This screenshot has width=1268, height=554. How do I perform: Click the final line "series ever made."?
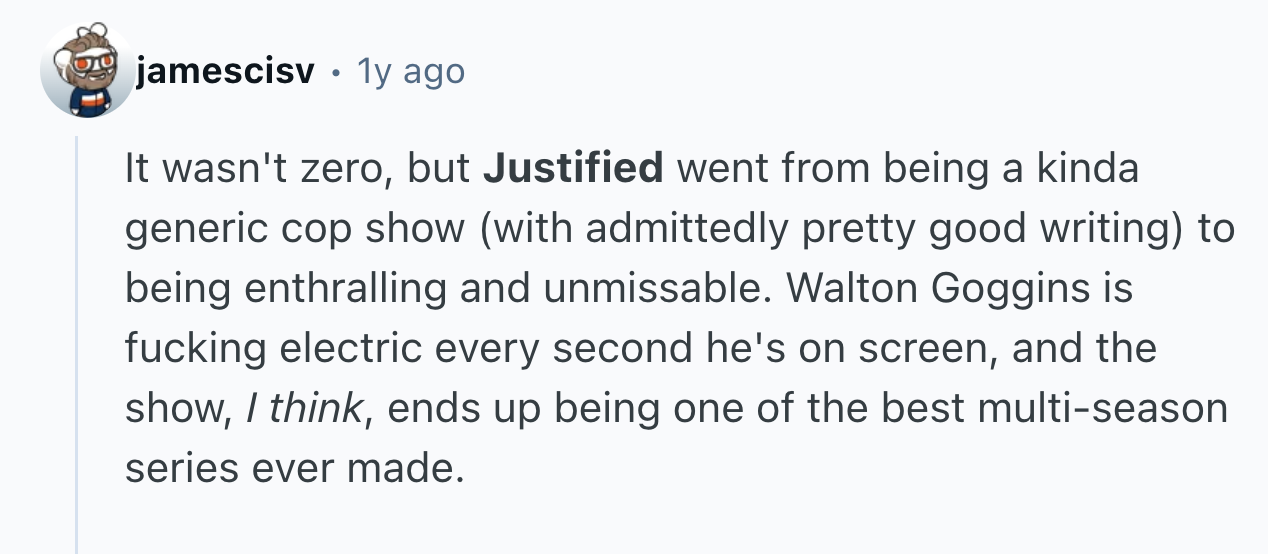pyautogui.click(x=295, y=469)
